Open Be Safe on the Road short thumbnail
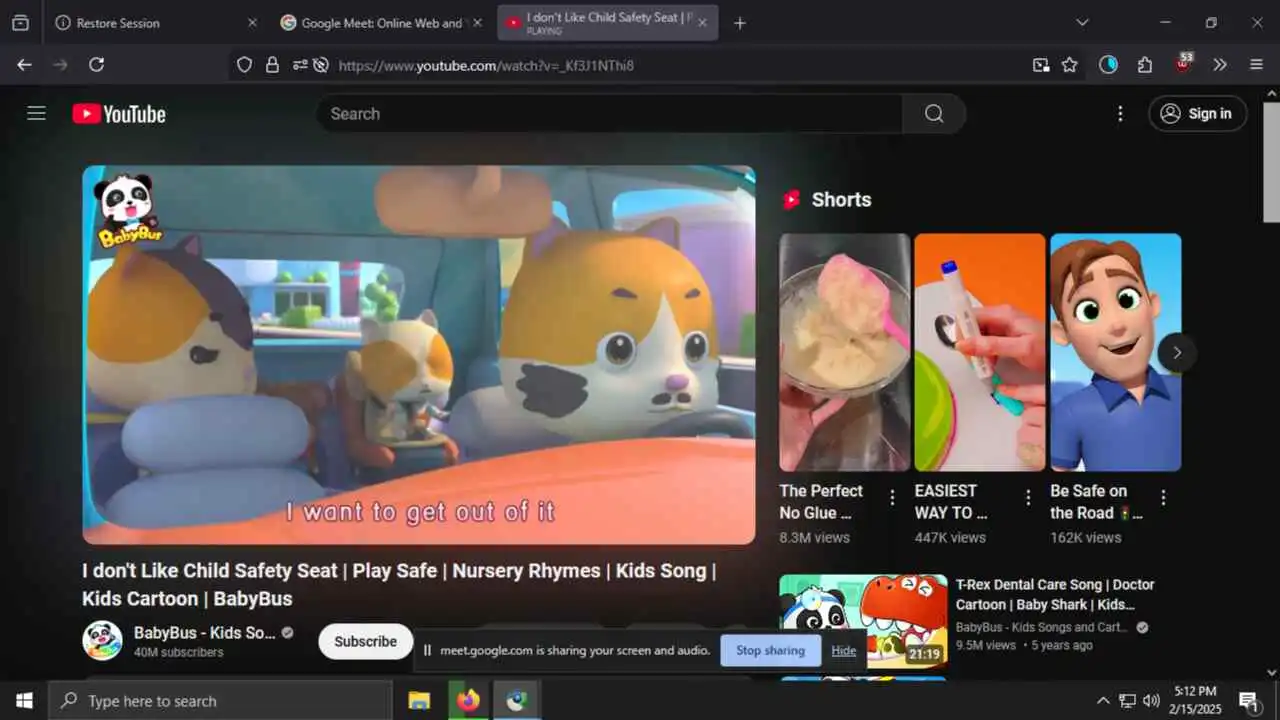 point(1116,352)
